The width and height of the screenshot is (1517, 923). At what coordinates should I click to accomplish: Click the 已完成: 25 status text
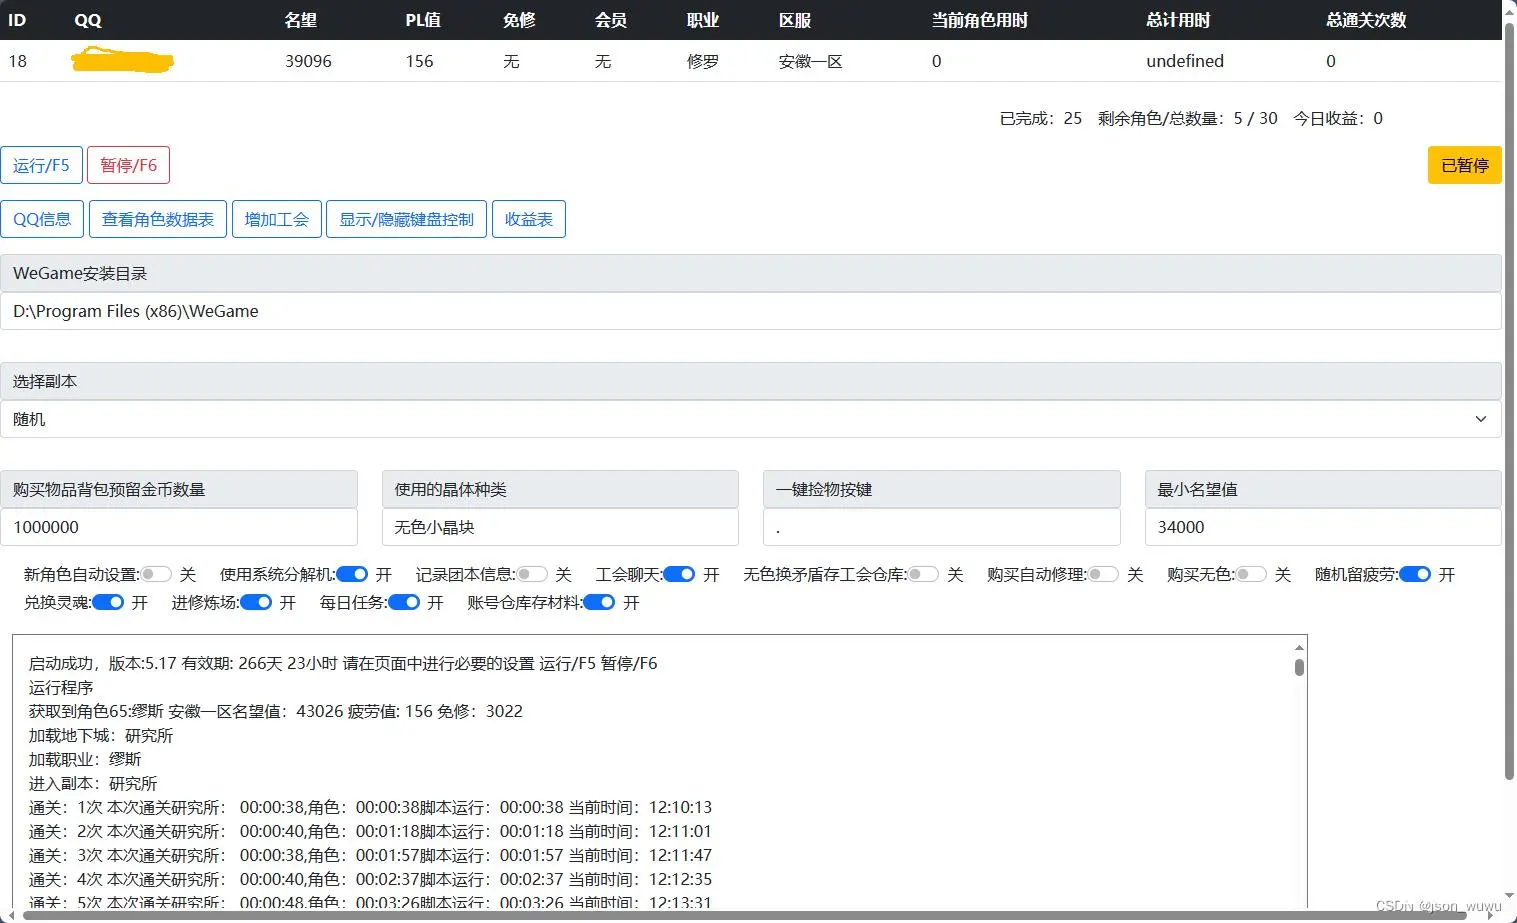click(x=1041, y=118)
